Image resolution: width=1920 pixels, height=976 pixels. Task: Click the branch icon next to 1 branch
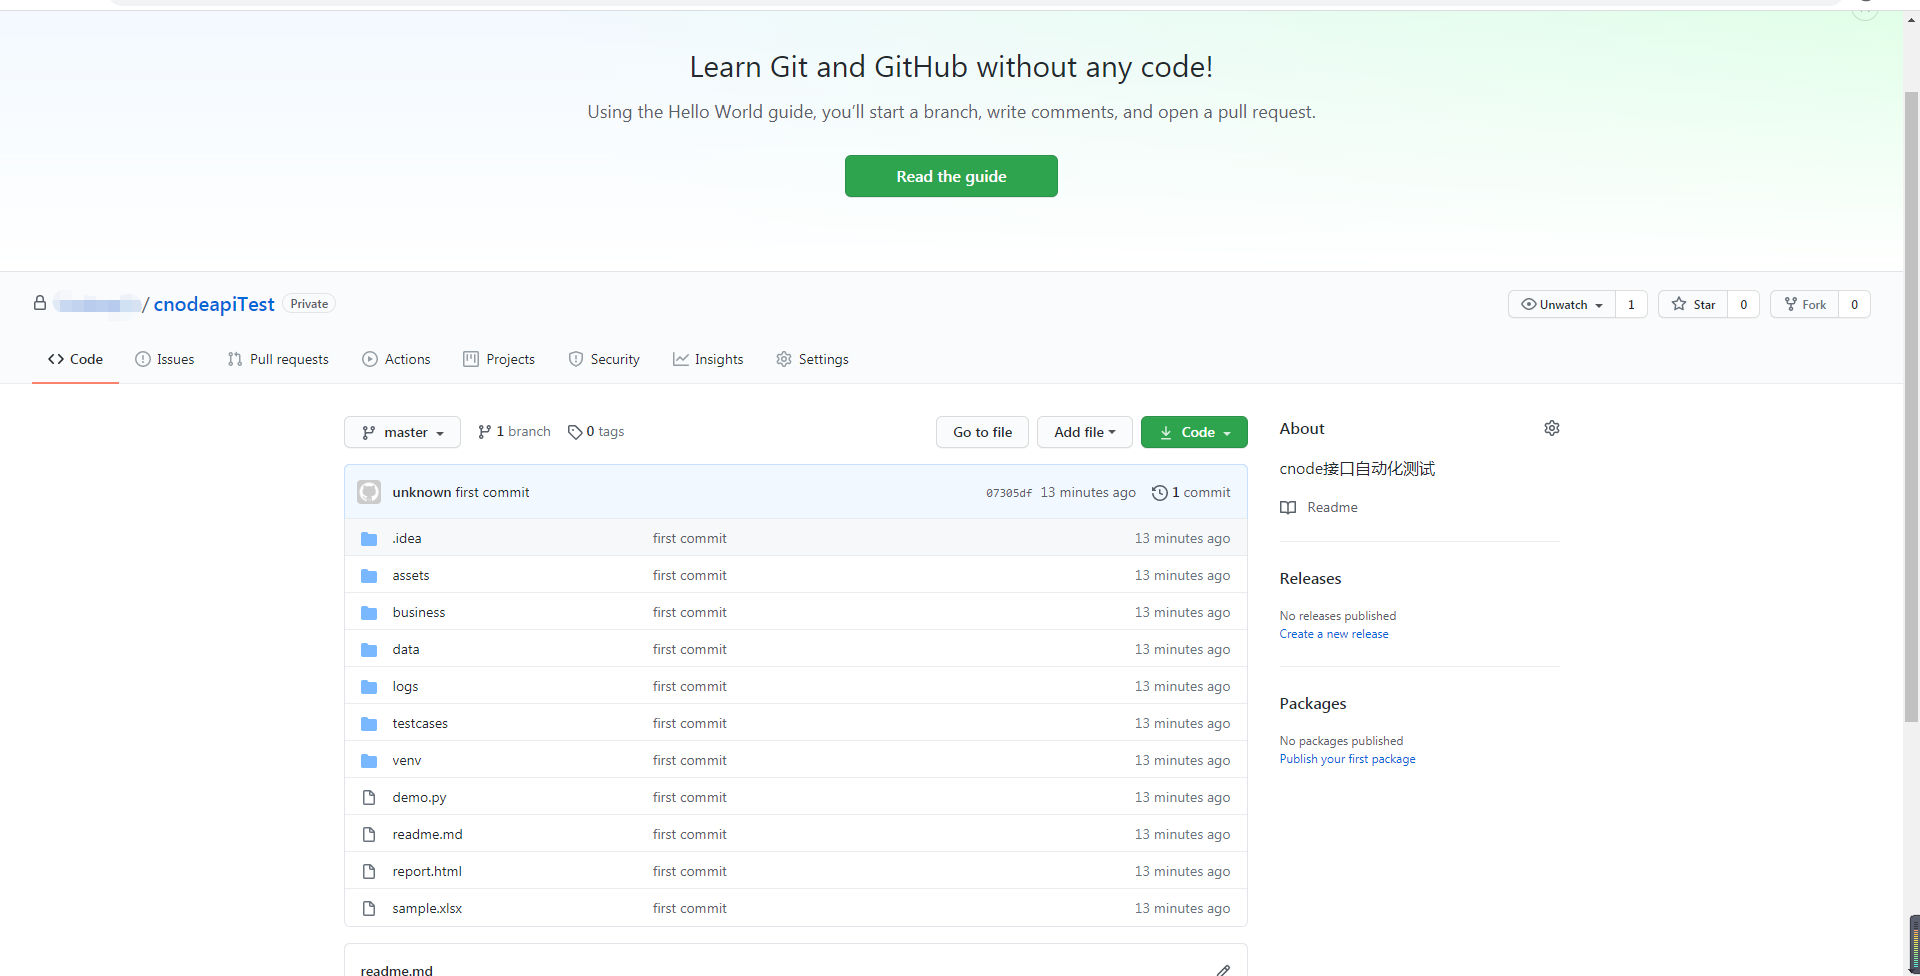click(485, 432)
